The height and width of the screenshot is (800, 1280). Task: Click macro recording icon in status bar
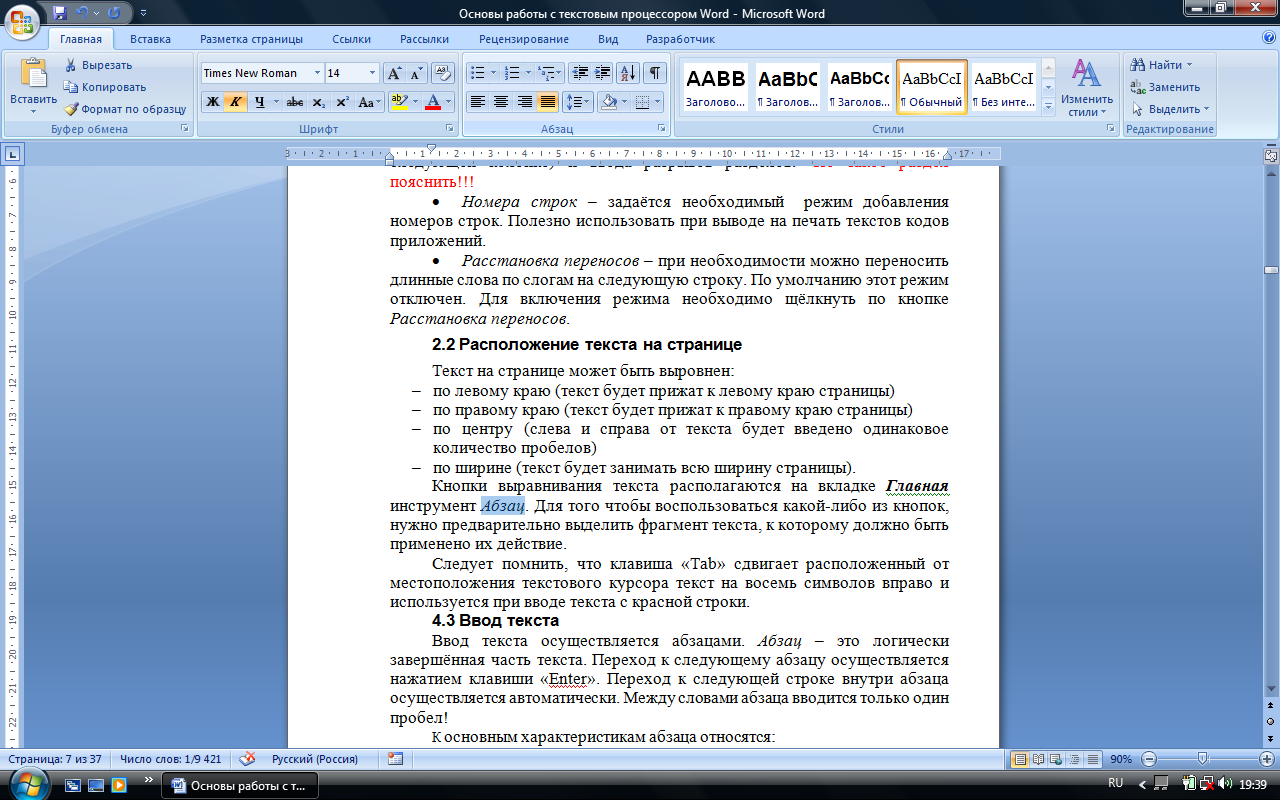tap(395, 759)
